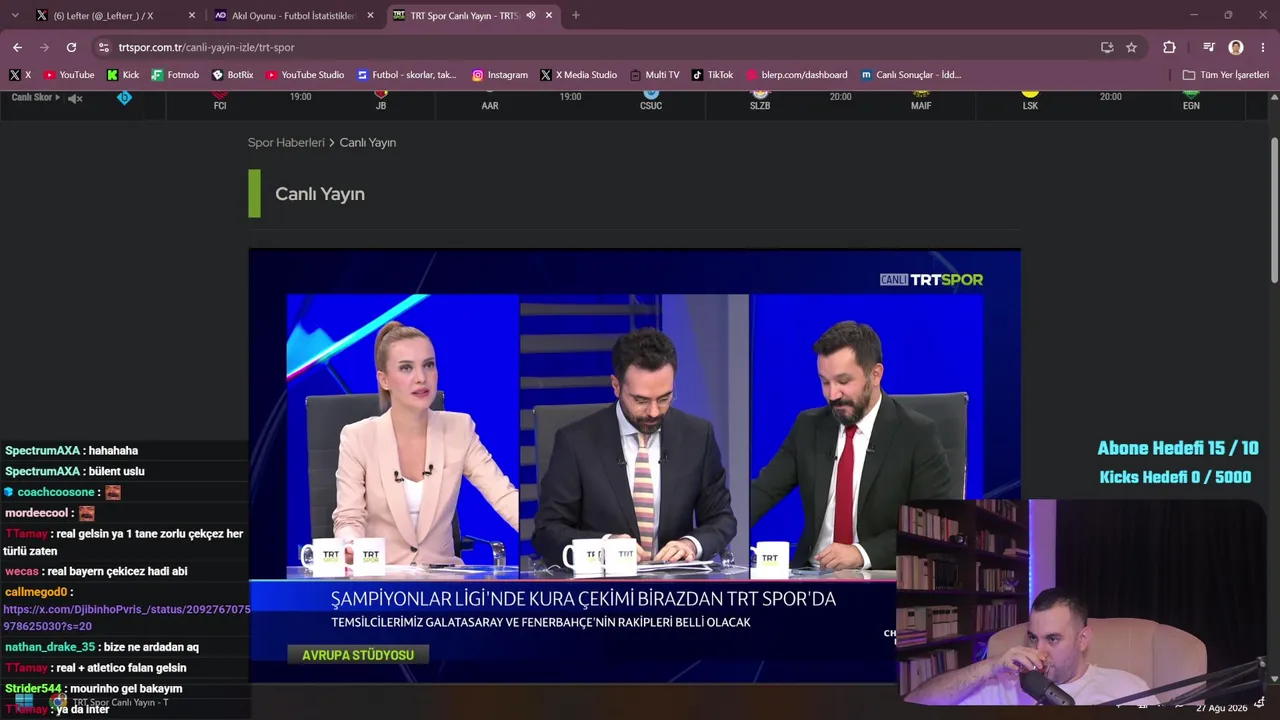Open the Chrome profile avatar
The height and width of the screenshot is (720, 1280).
click(x=1236, y=47)
